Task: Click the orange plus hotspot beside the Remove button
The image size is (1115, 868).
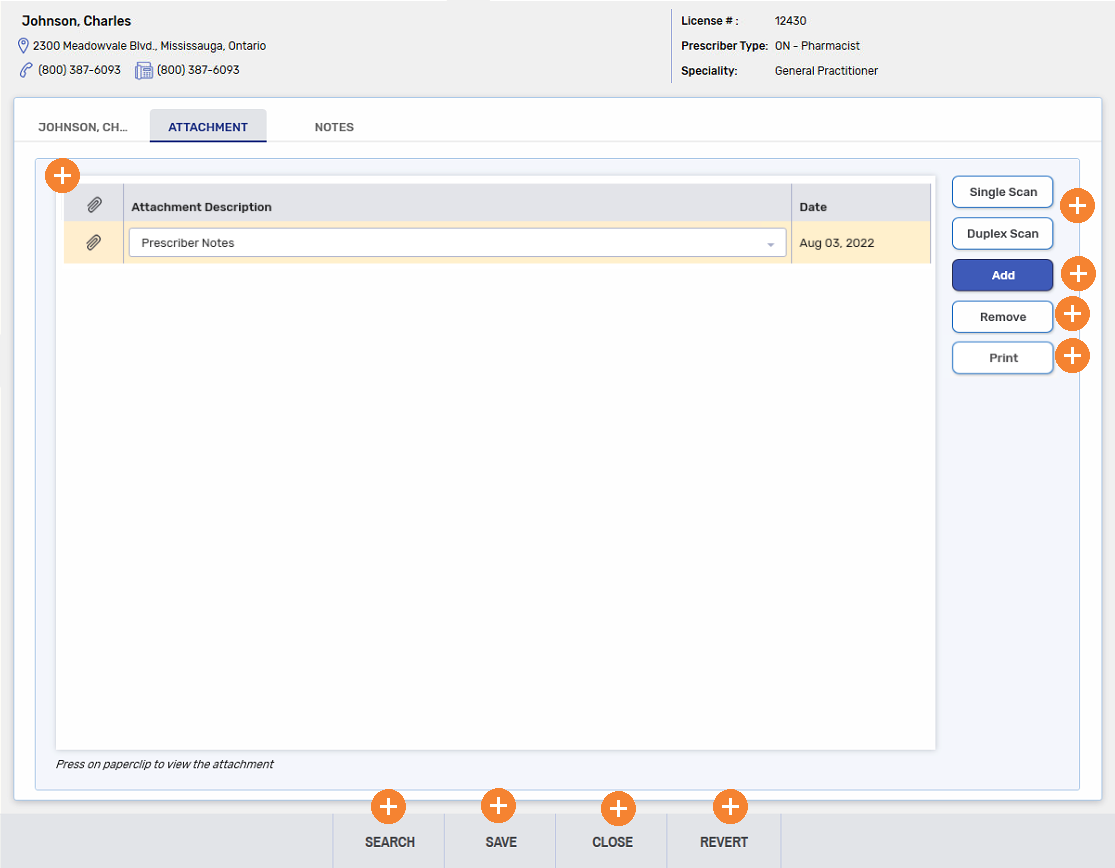Action: pos(1072,314)
